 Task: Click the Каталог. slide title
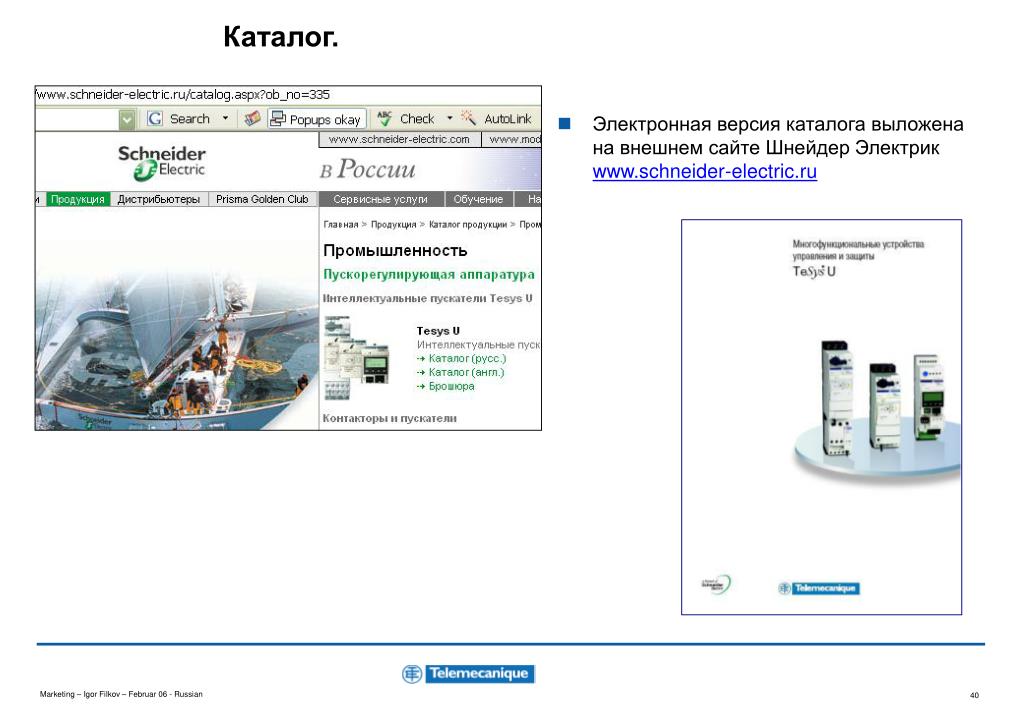tap(281, 37)
